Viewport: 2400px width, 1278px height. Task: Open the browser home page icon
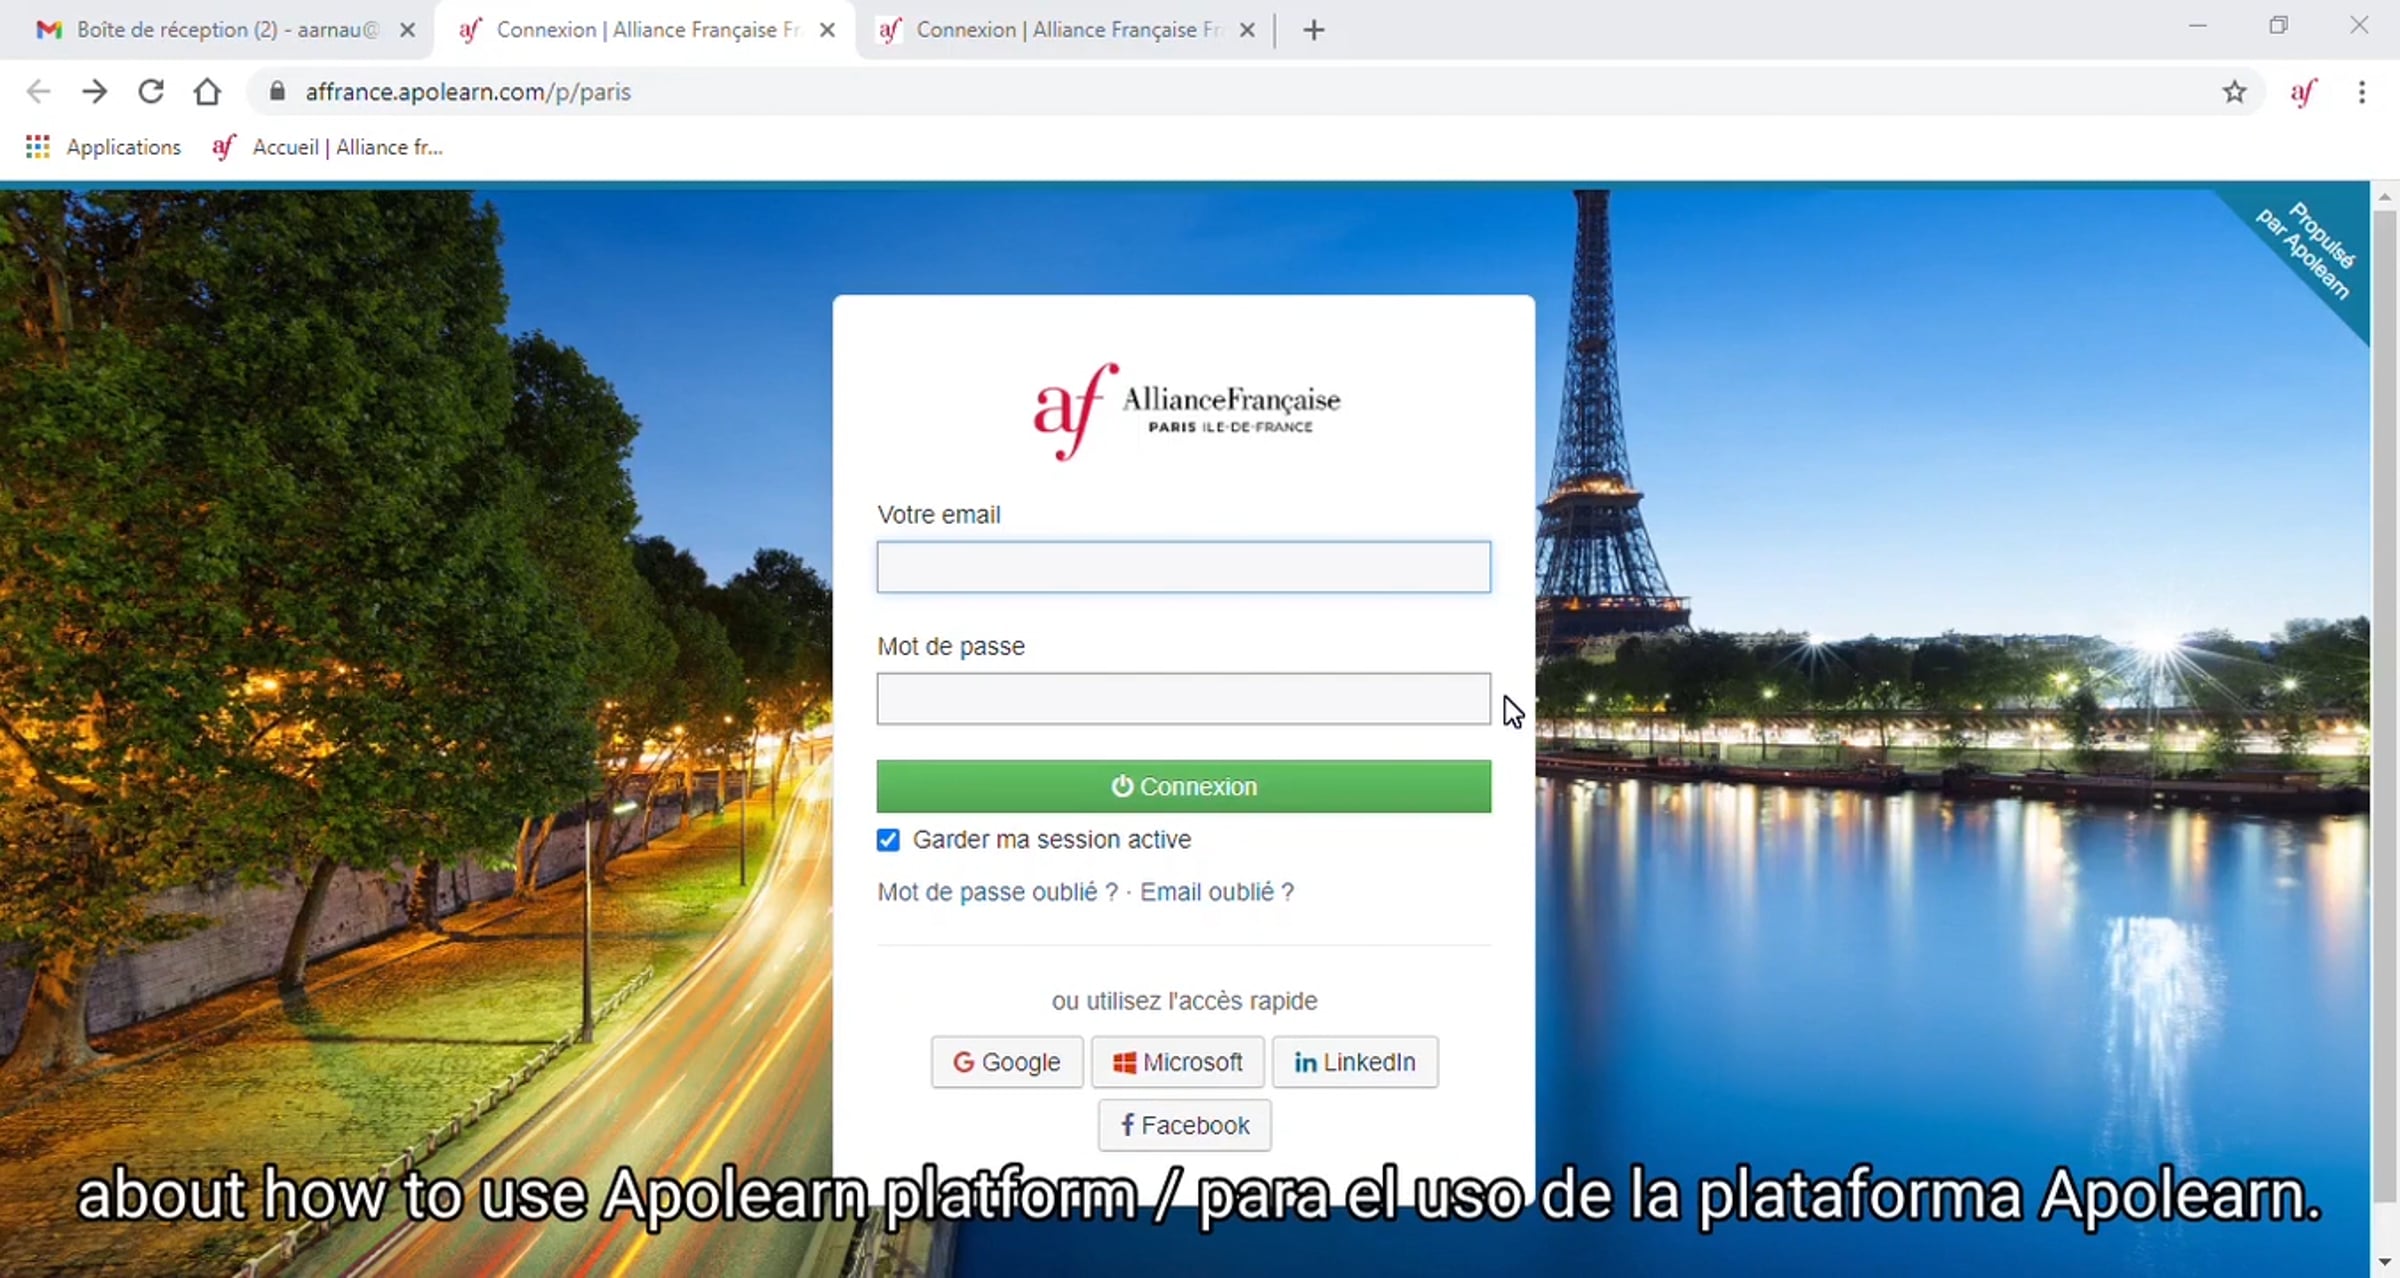pos(207,92)
